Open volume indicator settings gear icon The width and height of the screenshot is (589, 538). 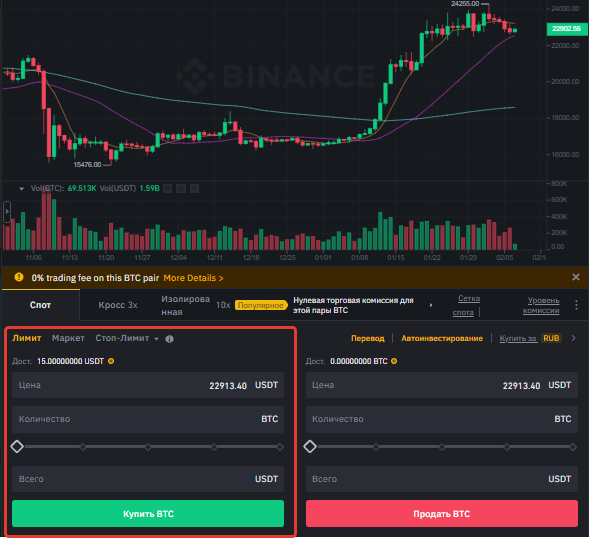(x=181, y=189)
